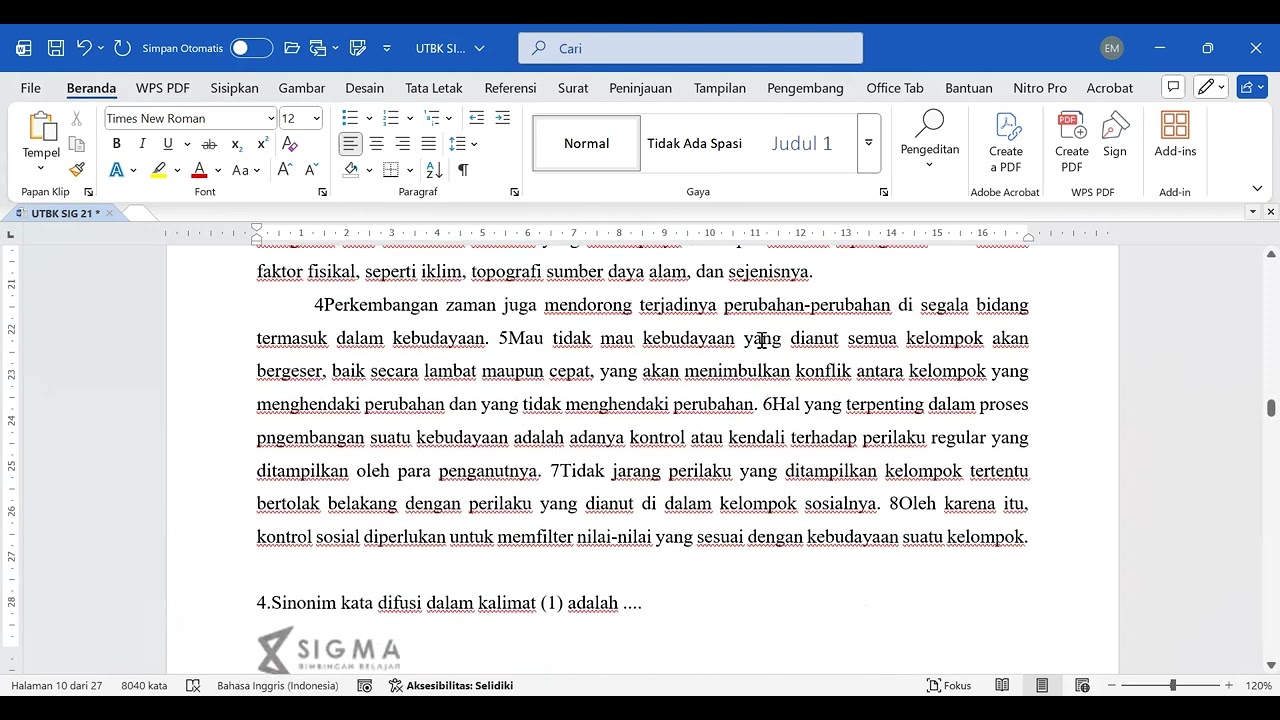This screenshot has width=1280, height=720.
Task: Apply the Judul 1 heading style
Action: coord(802,143)
